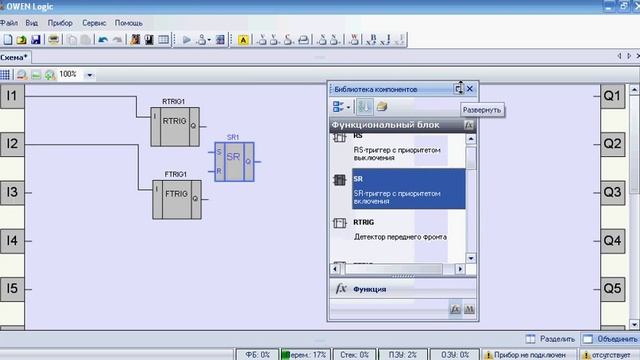640x360 pixels.
Task: Close the Библиотека компонентов panel
Action: [470, 89]
